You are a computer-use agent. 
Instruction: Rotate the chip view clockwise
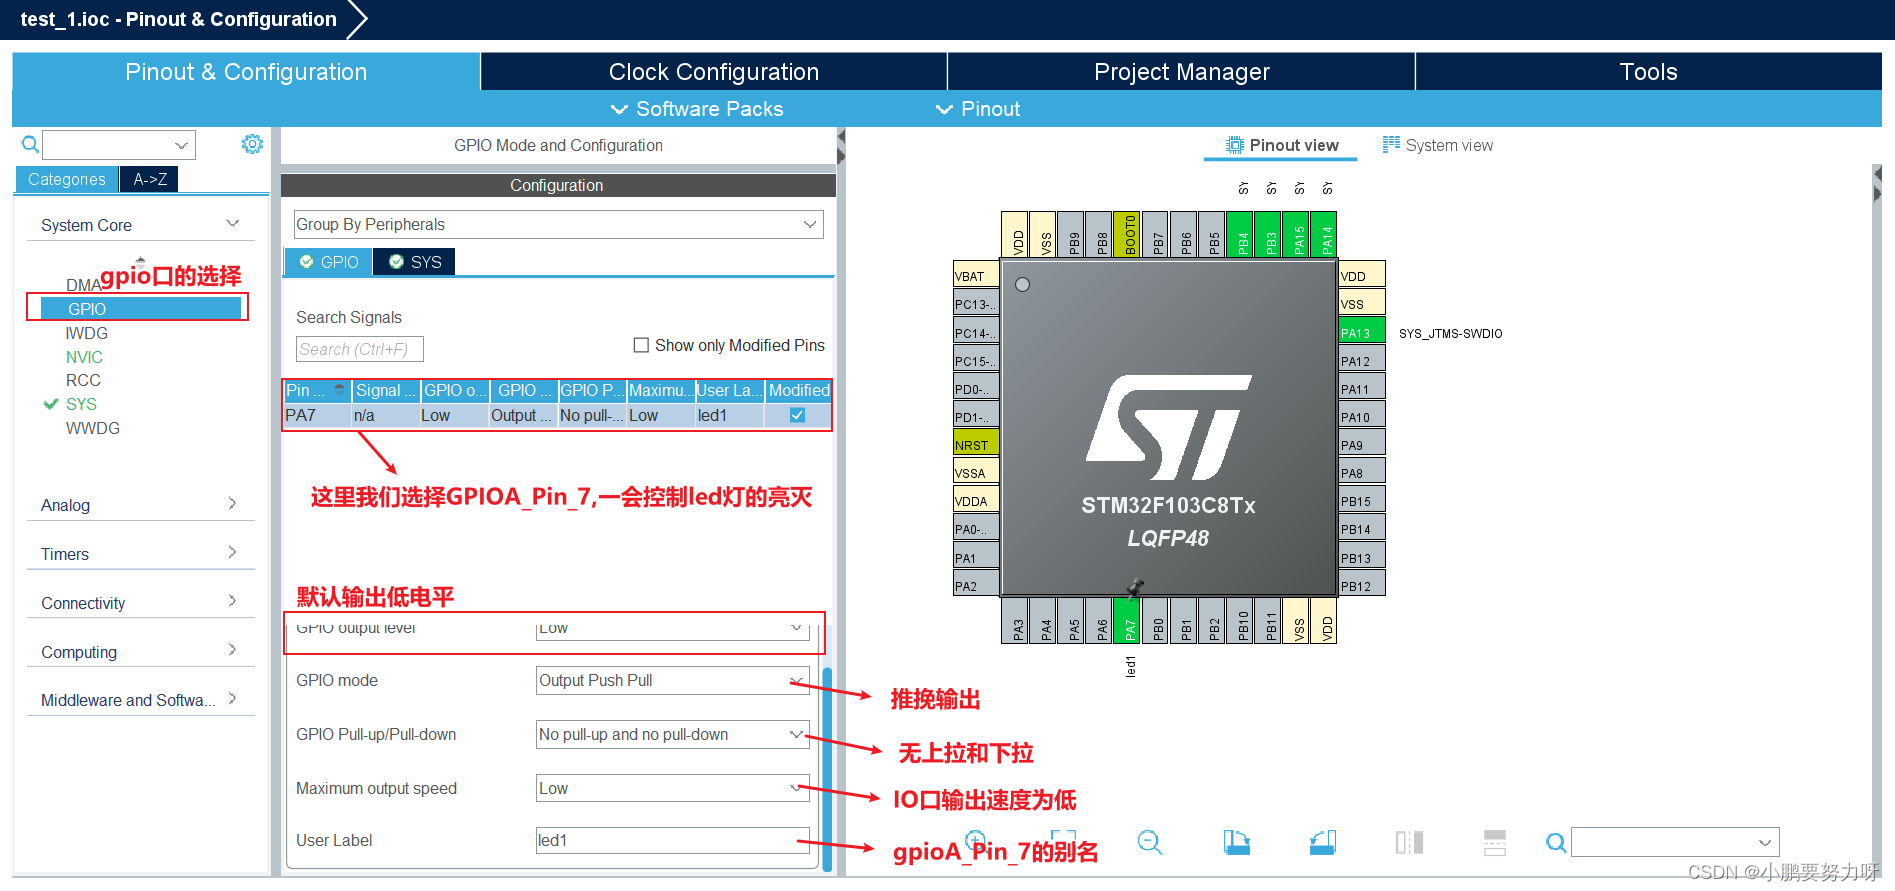coord(1236,843)
